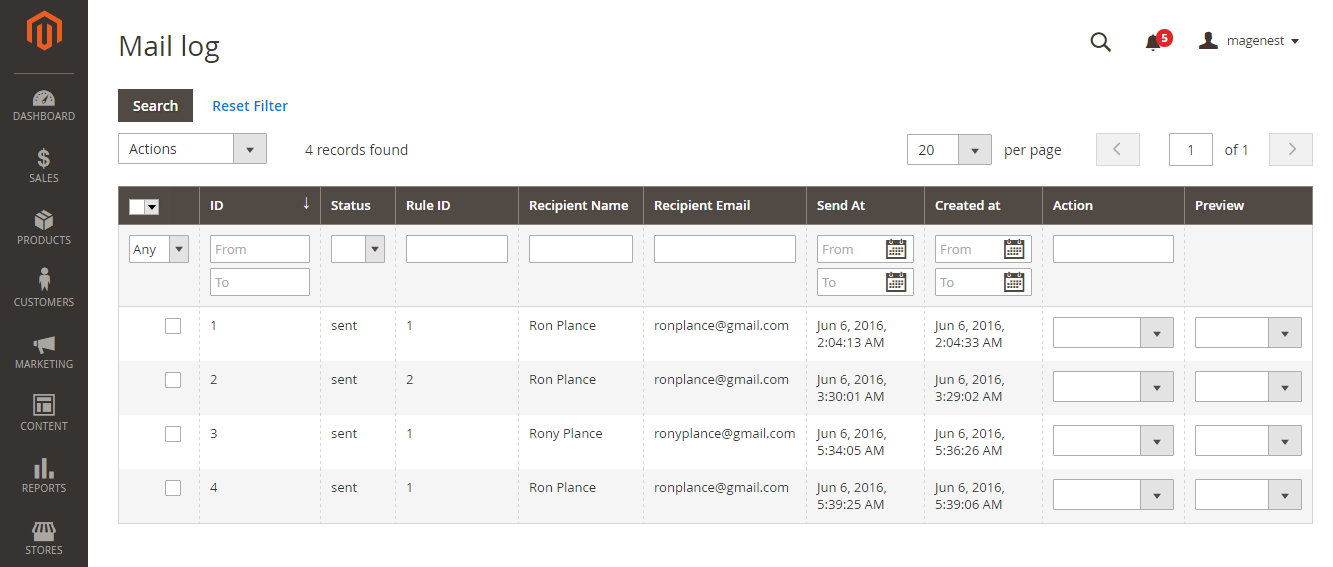The width and height of the screenshot is (1333, 567).
Task: Check the checkbox for mail log ID 1
Action: tap(173, 326)
